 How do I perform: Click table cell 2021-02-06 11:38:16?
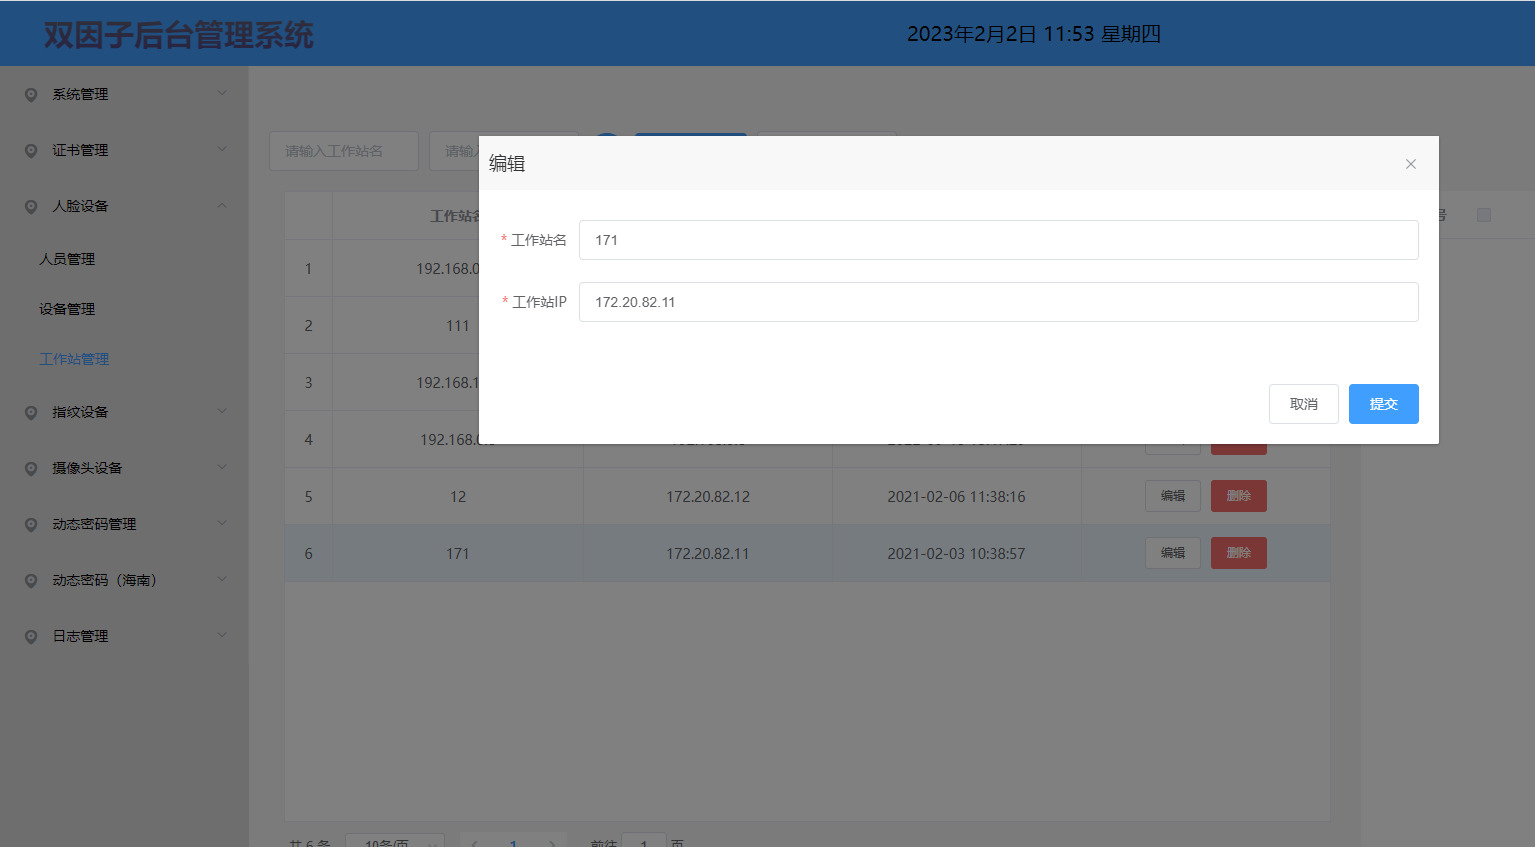click(956, 497)
